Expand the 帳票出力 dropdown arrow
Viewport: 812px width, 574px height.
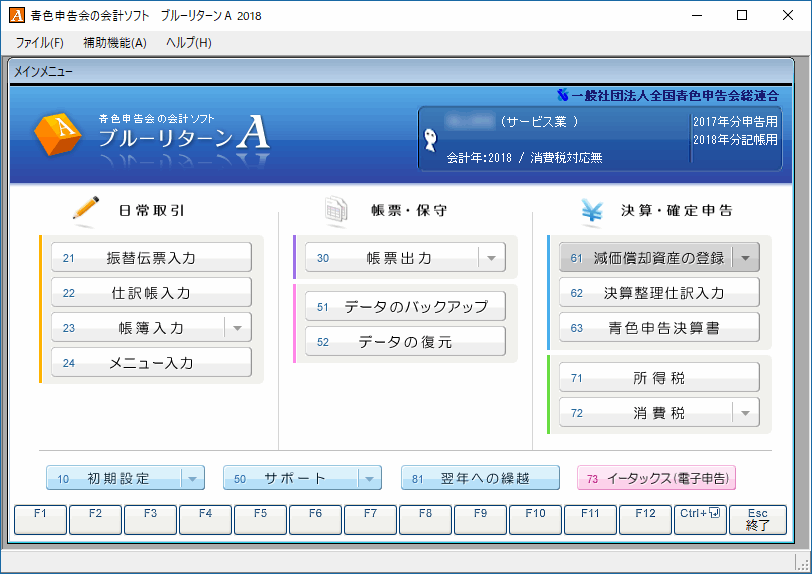point(491,258)
